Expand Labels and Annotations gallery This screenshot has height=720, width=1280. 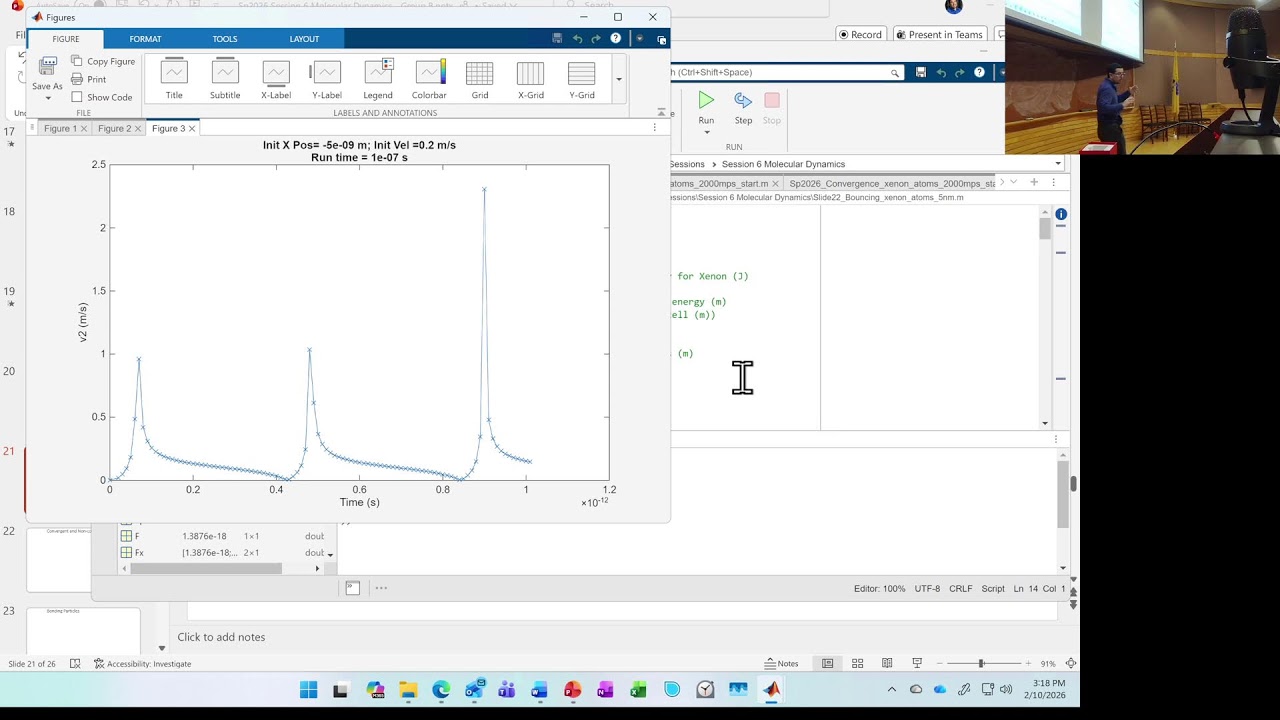click(x=619, y=79)
